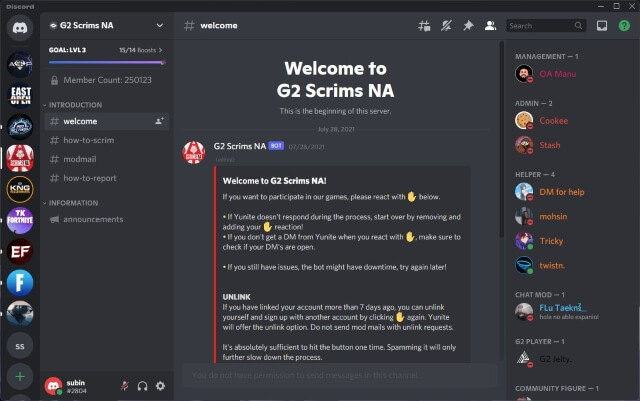Open the announcements channel
This screenshot has height=401, width=640.
93,219
